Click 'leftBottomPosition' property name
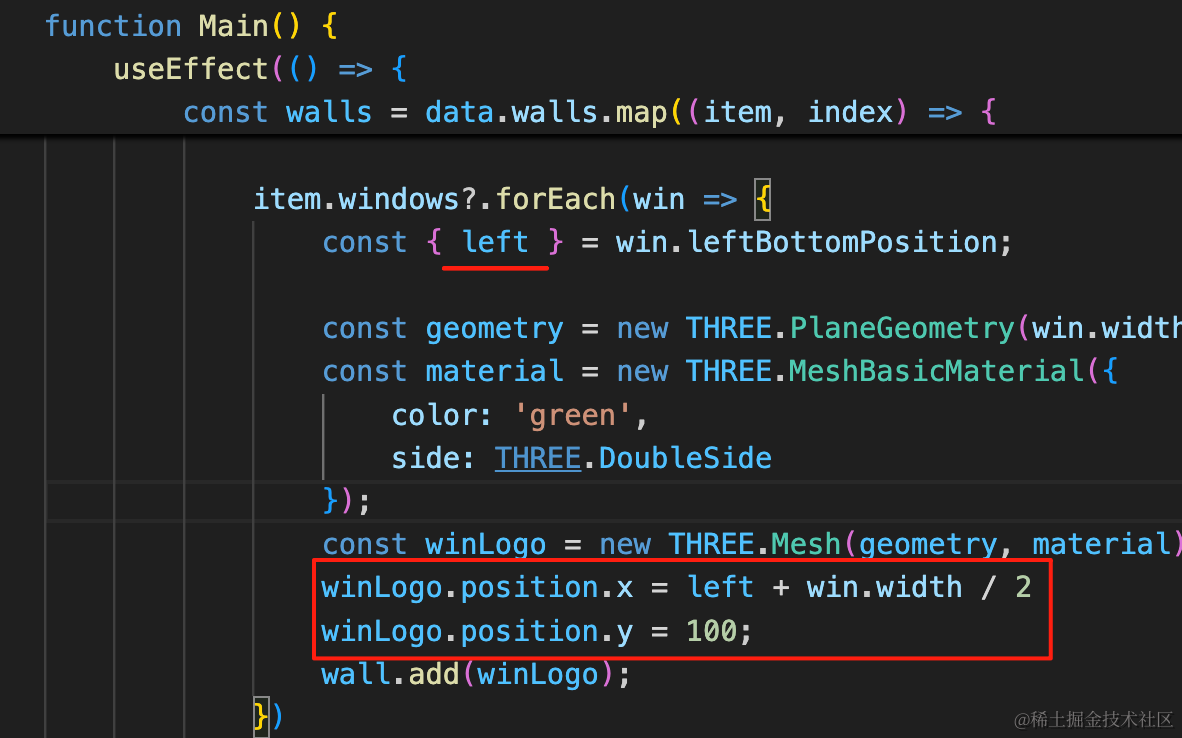 point(842,242)
